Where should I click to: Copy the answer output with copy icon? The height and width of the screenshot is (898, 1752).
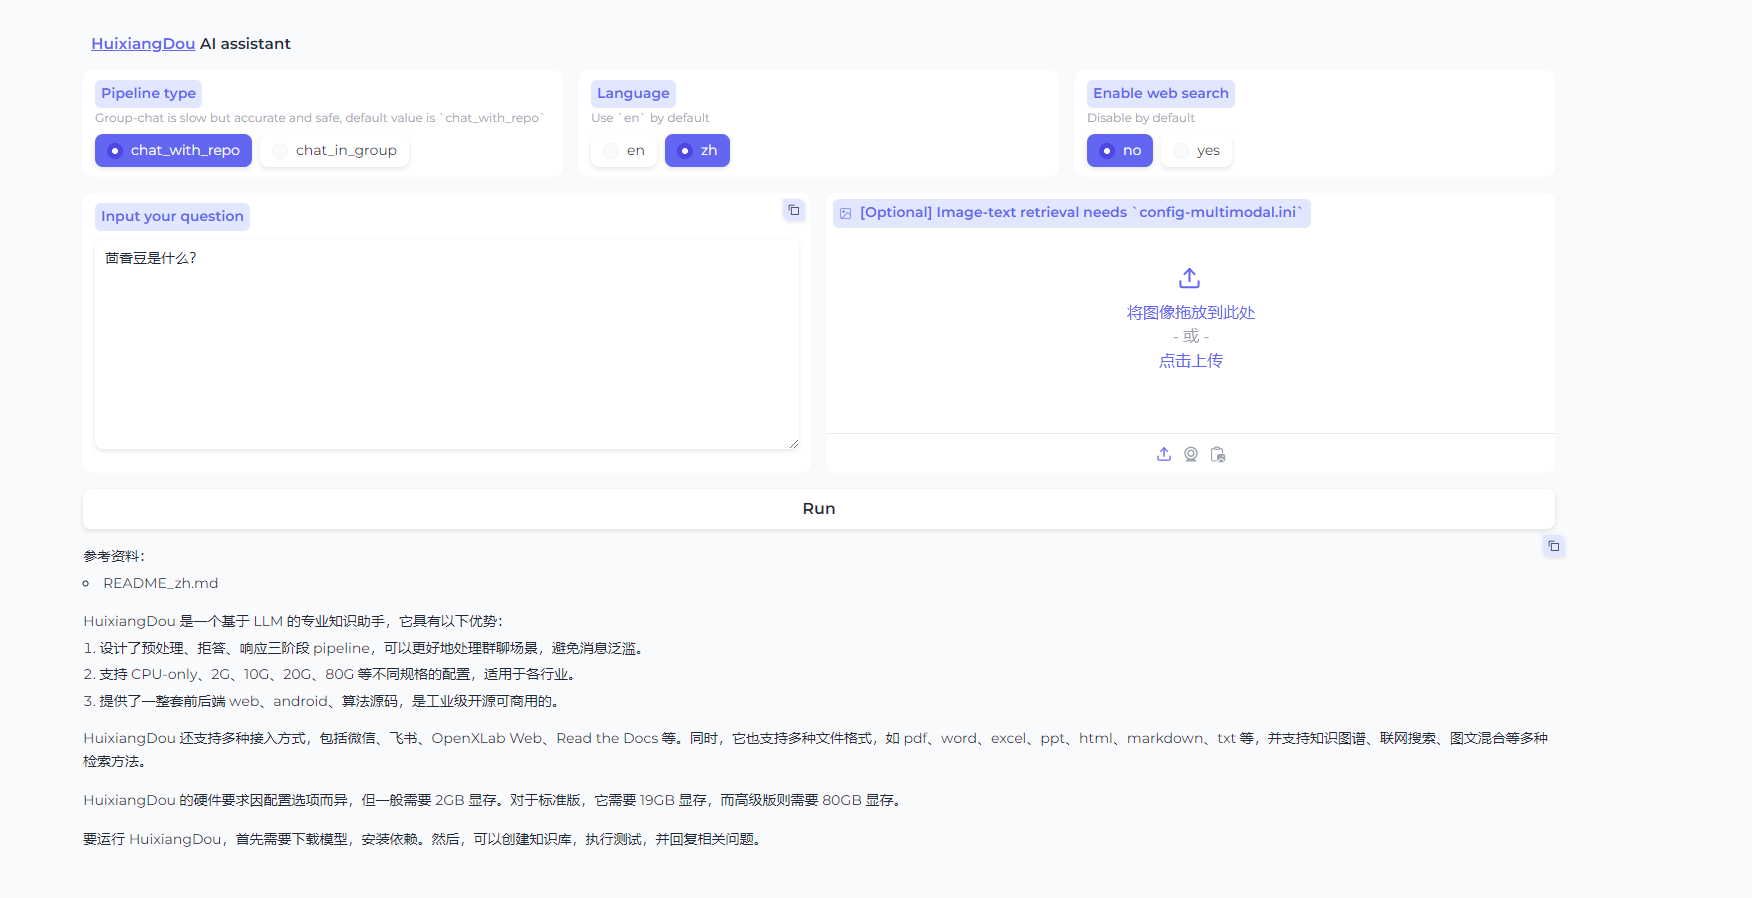pos(1553,546)
